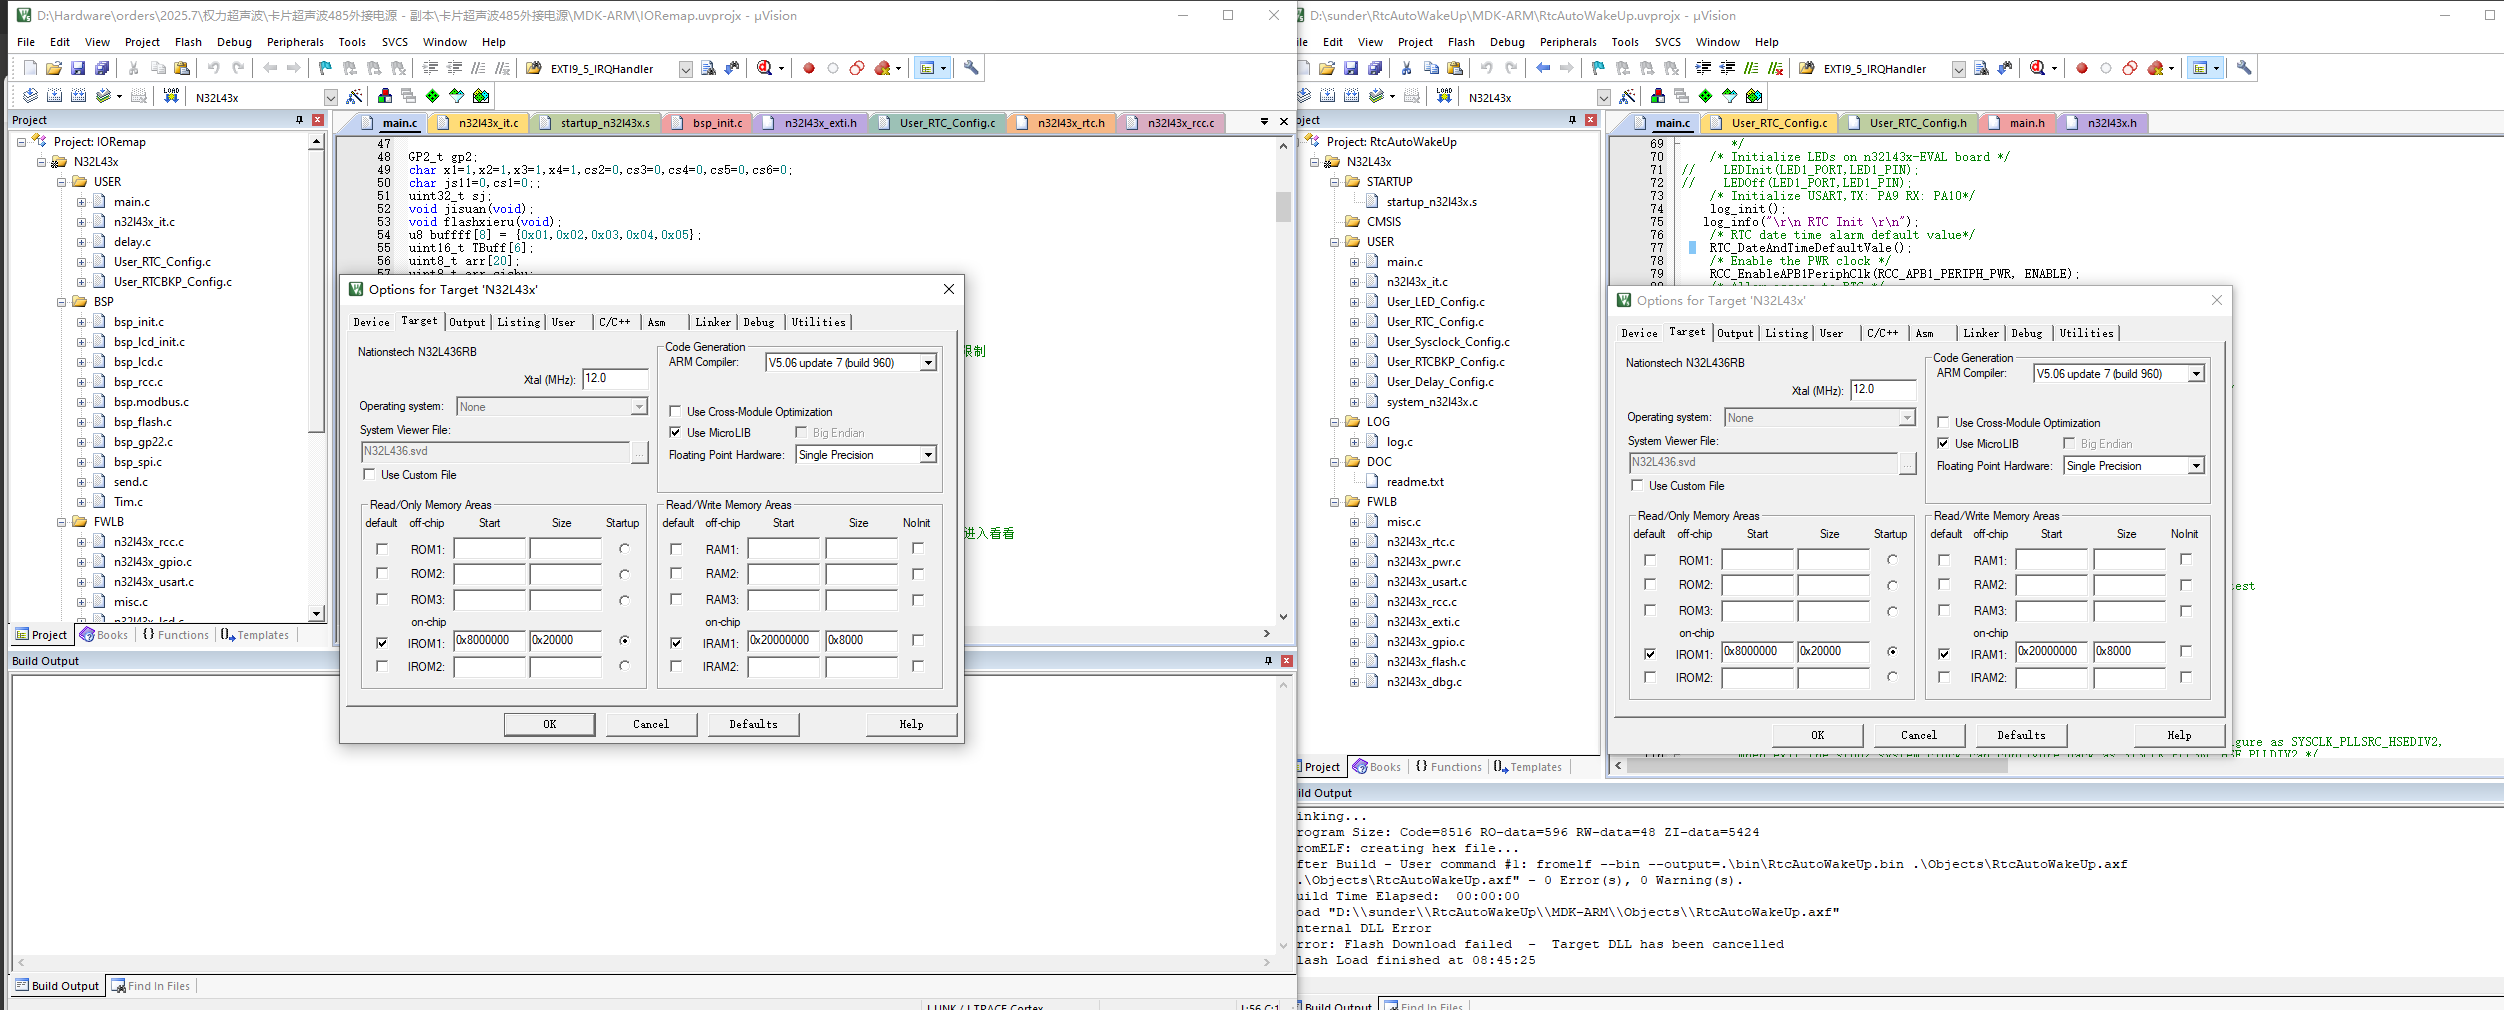
Task: Open bsp_init.c tab in IORemap editor
Action: [708, 123]
